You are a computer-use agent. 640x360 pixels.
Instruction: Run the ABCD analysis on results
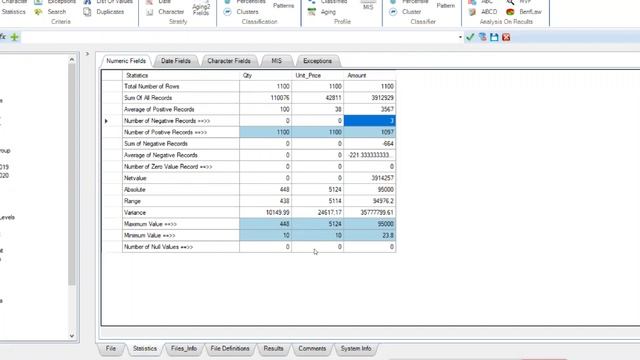pyautogui.click(x=484, y=12)
